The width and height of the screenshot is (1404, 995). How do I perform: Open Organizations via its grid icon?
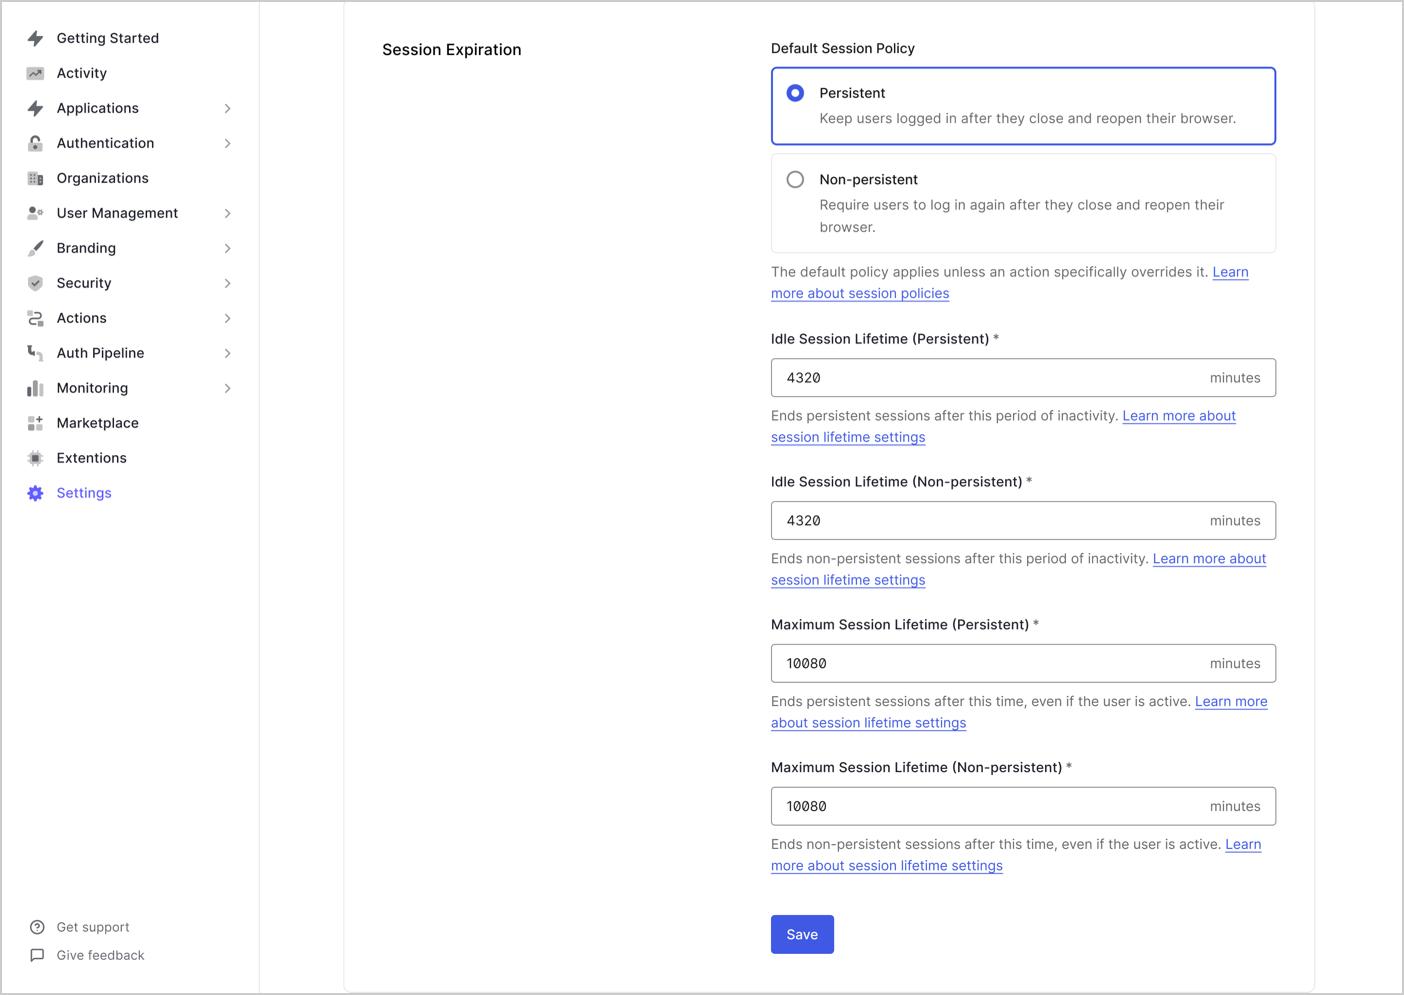click(36, 177)
